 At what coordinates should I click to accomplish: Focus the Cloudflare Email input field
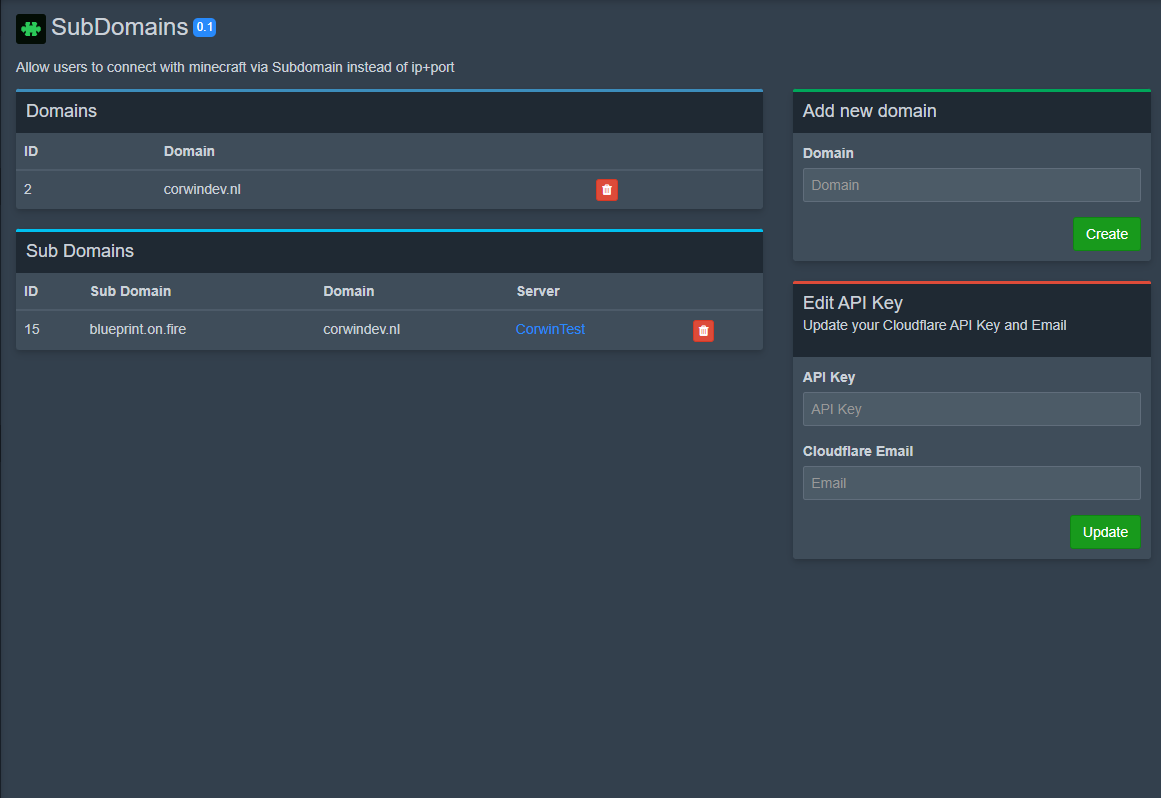971,483
